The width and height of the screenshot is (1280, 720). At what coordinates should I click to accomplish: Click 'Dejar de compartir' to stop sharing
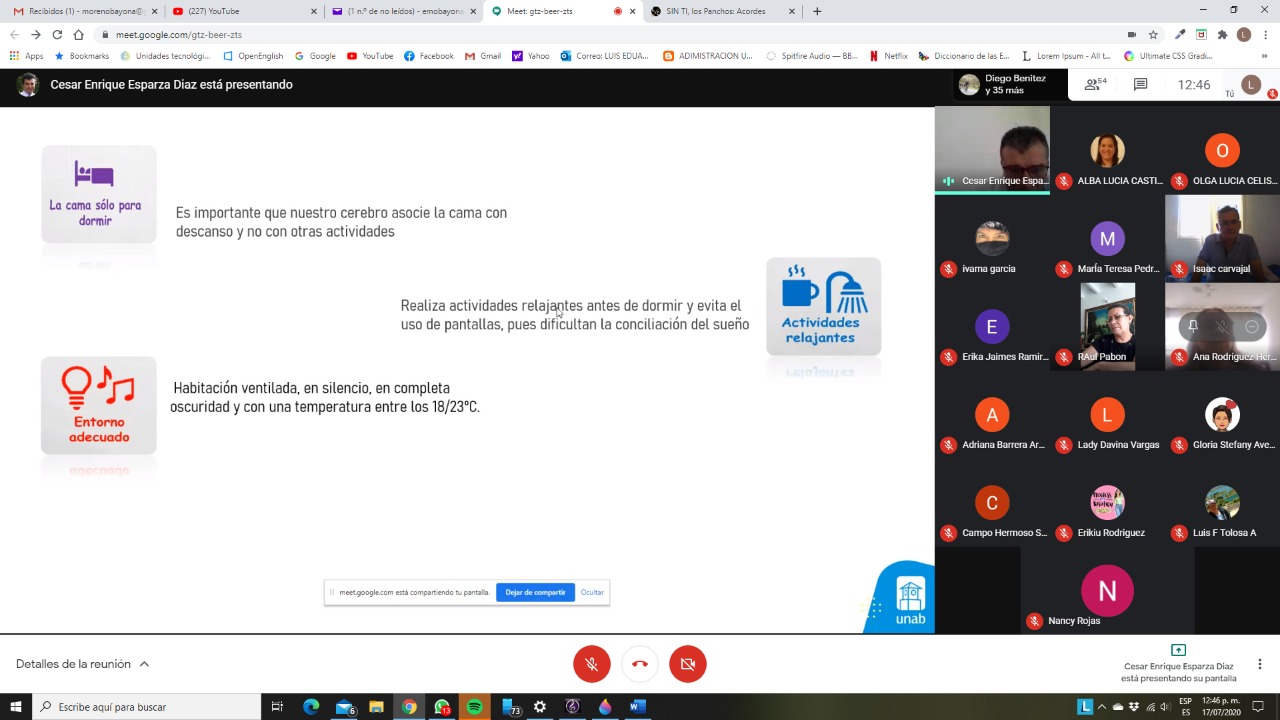pos(535,592)
